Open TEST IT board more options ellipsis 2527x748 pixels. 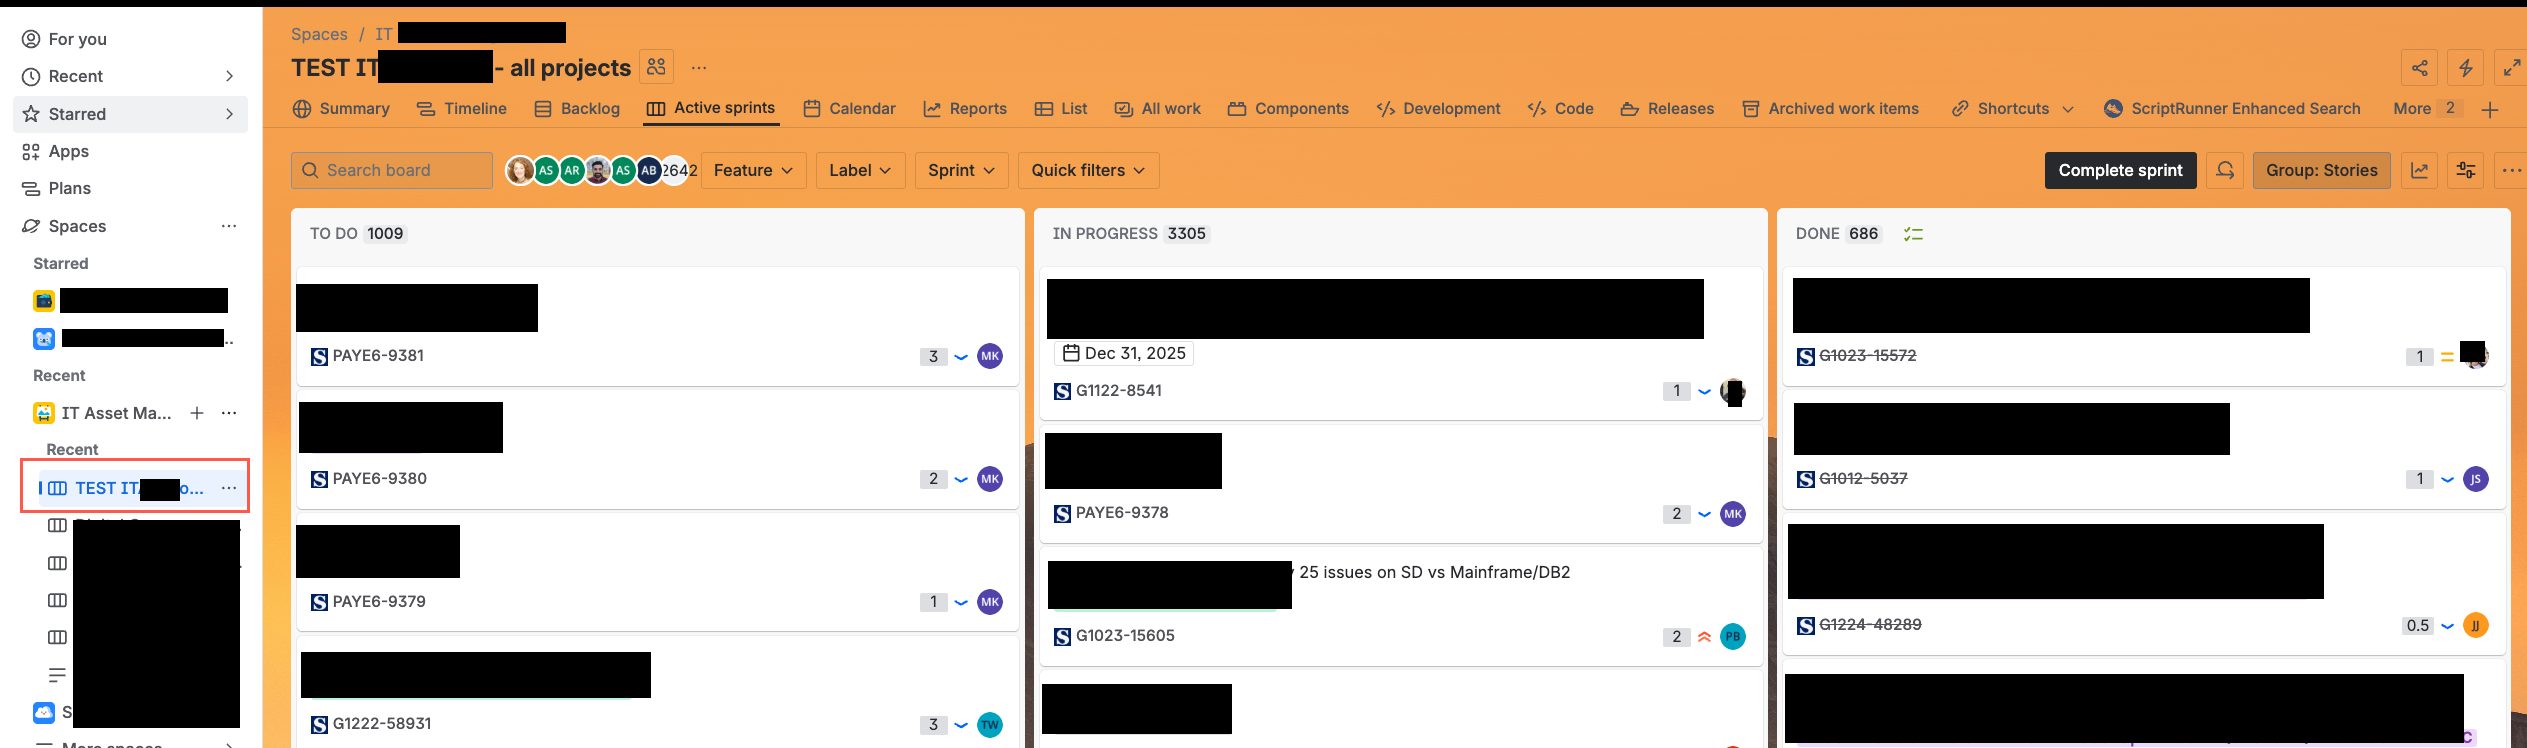click(x=229, y=488)
